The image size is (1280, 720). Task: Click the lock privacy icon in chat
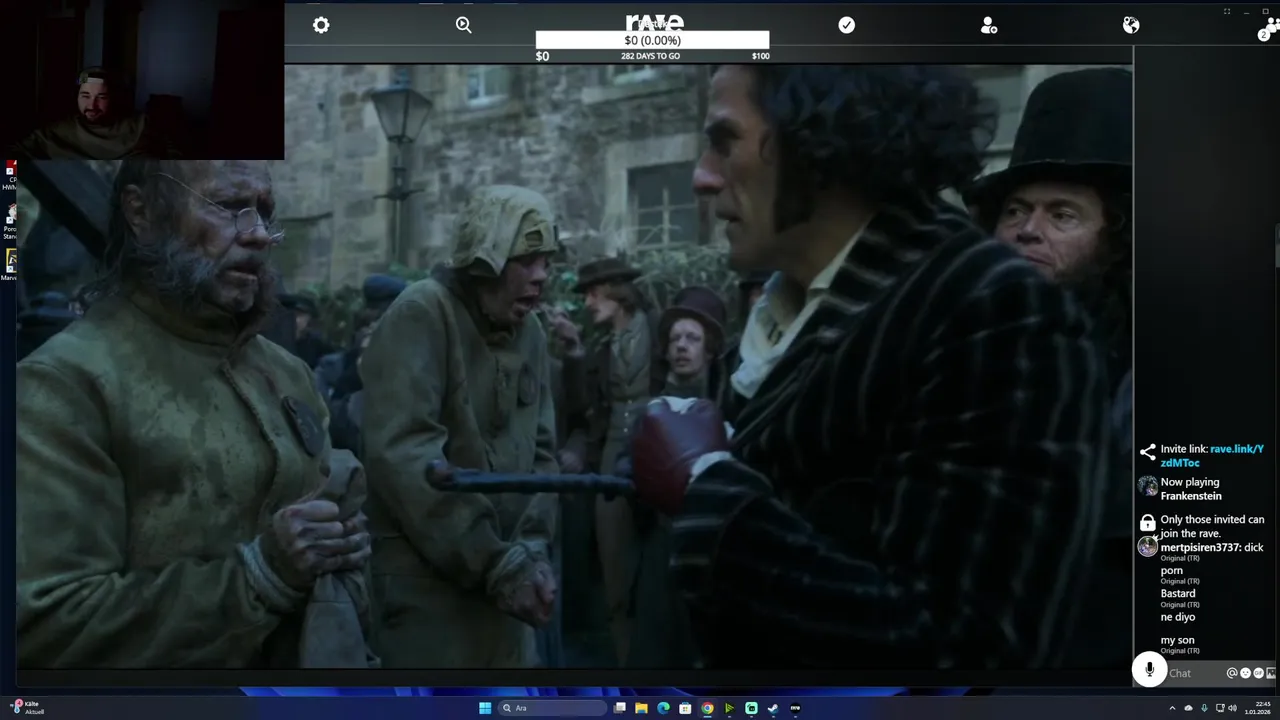pyautogui.click(x=1148, y=522)
